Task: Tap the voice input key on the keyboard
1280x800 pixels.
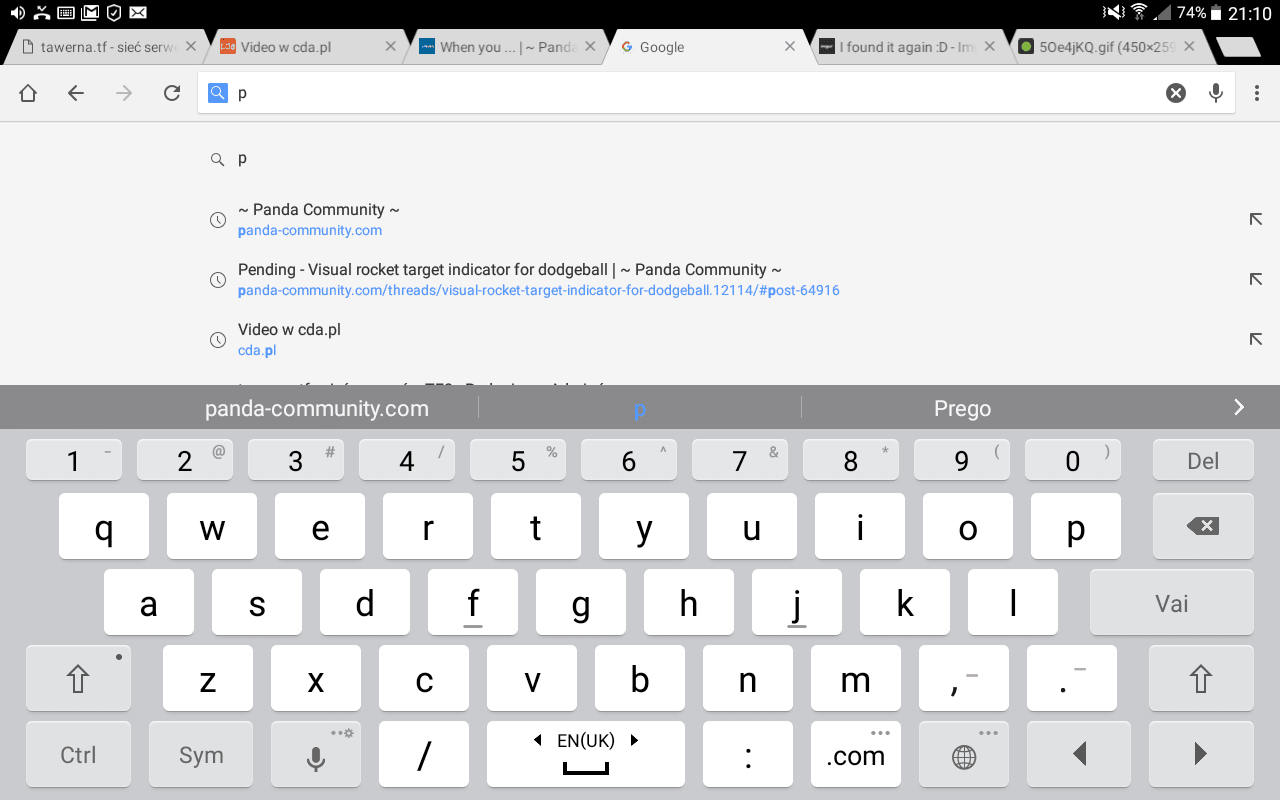Action: point(316,754)
